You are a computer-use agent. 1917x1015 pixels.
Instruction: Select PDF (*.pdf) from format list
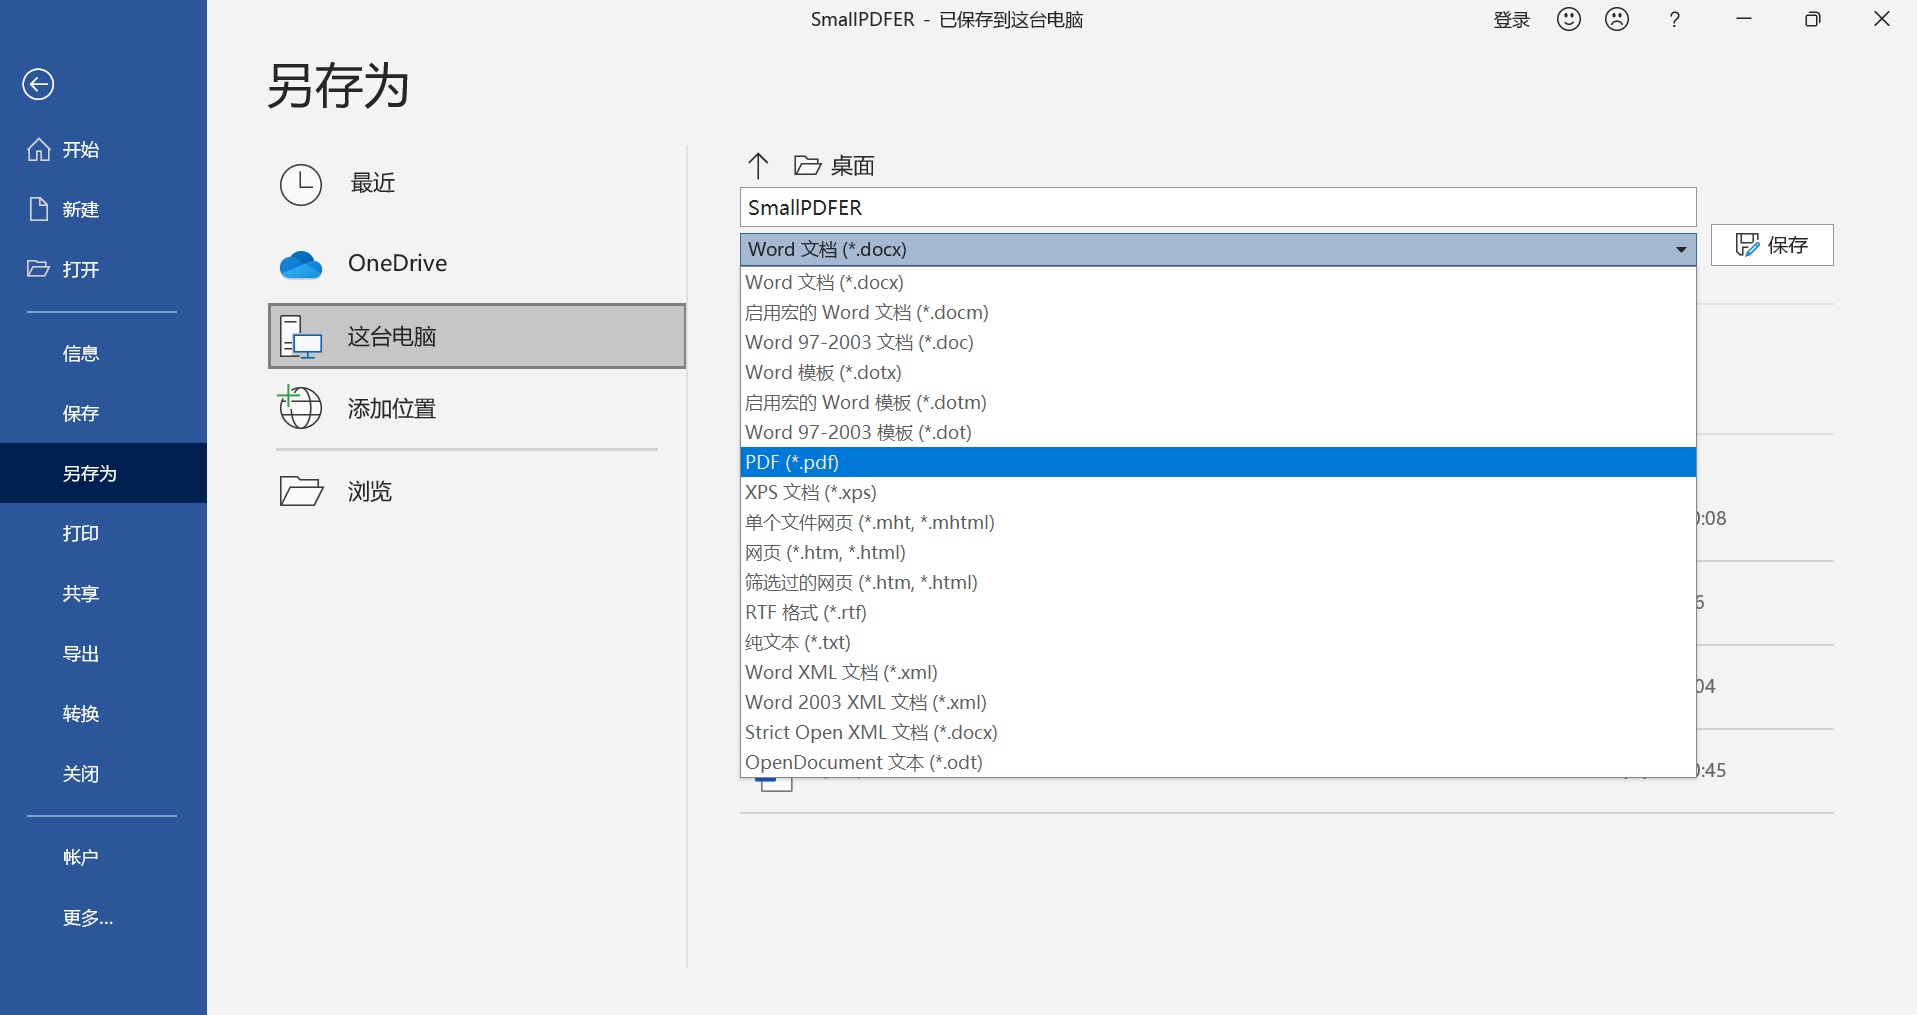(x=792, y=462)
